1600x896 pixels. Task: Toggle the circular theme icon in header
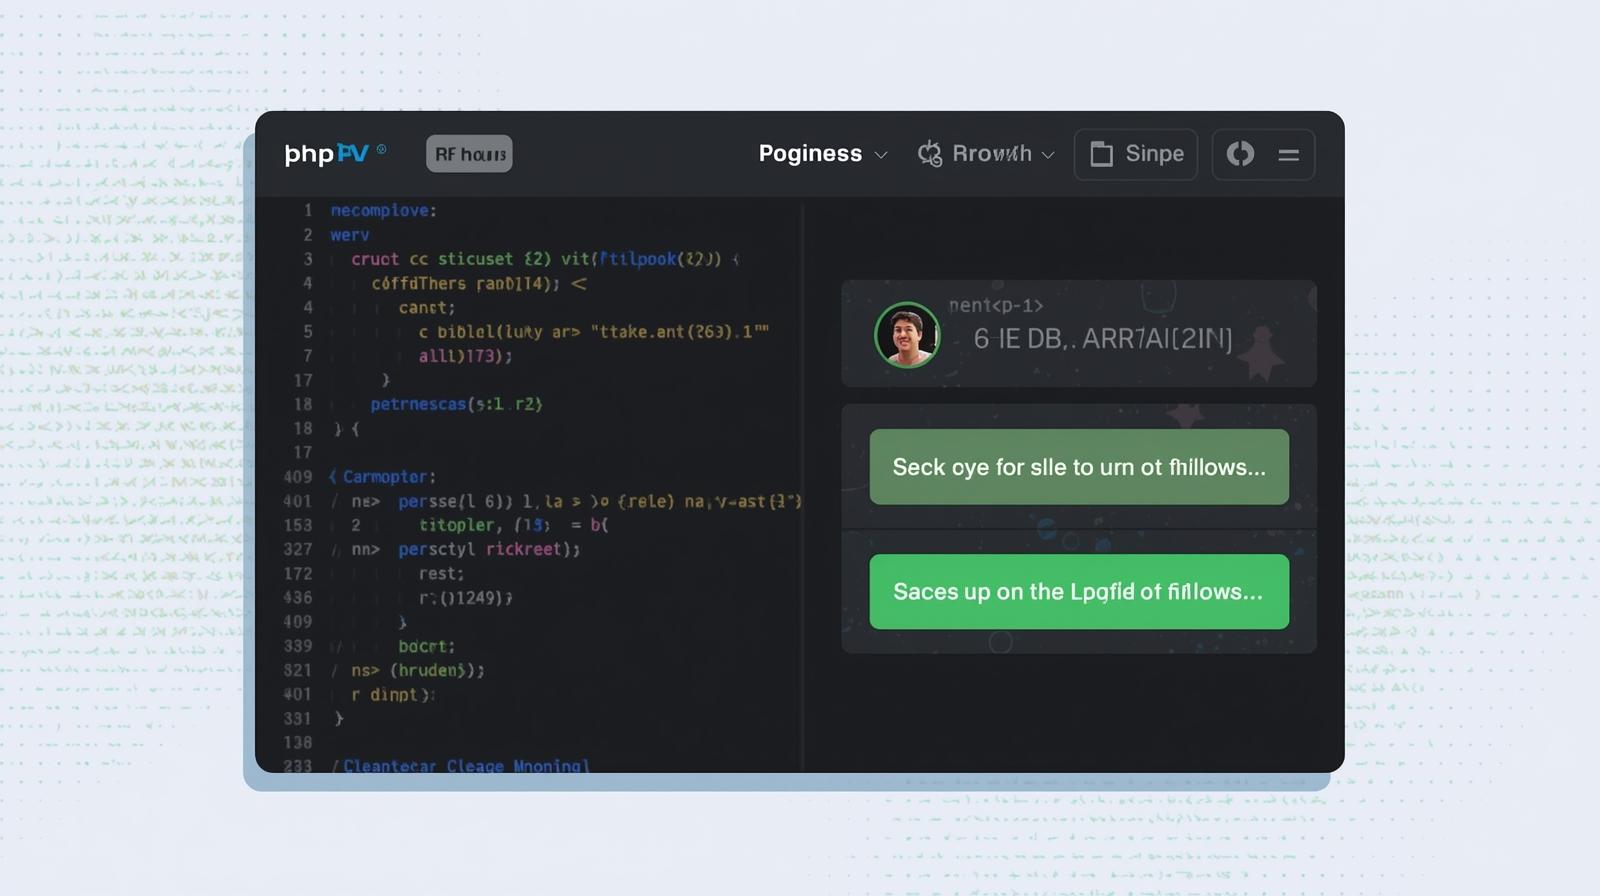pyautogui.click(x=1240, y=154)
